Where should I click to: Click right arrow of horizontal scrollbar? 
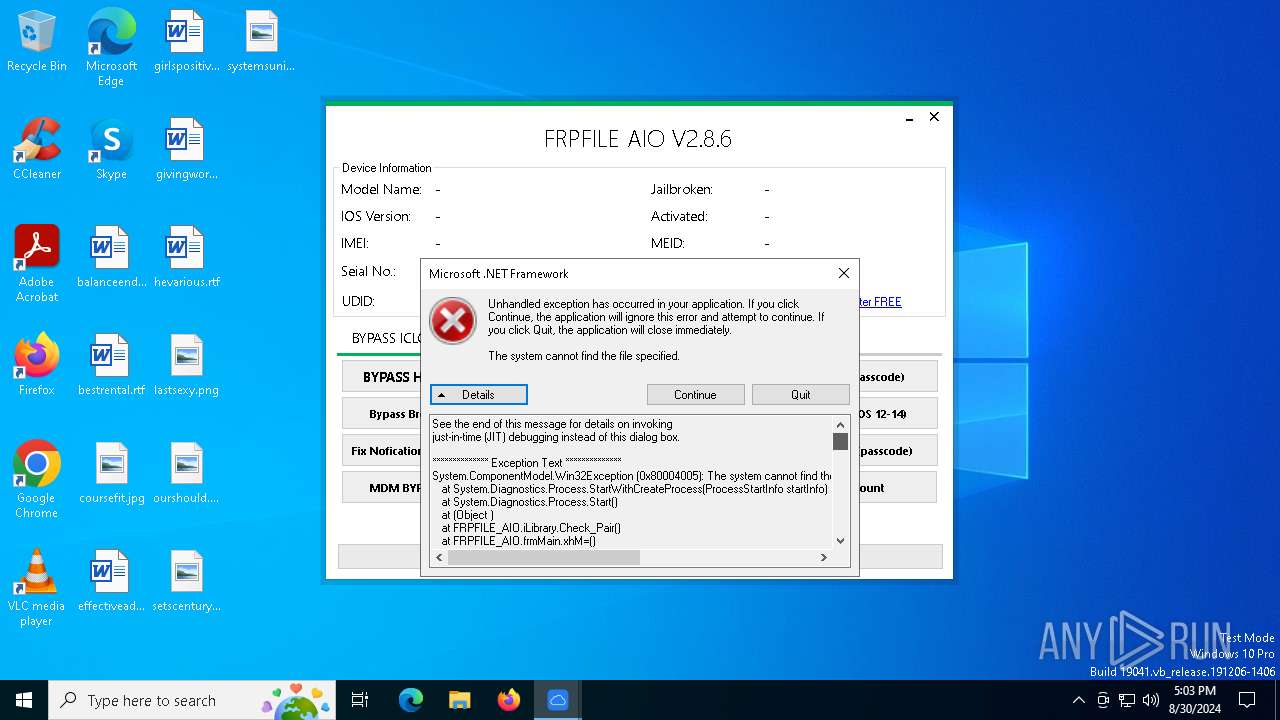click(823, 557)
